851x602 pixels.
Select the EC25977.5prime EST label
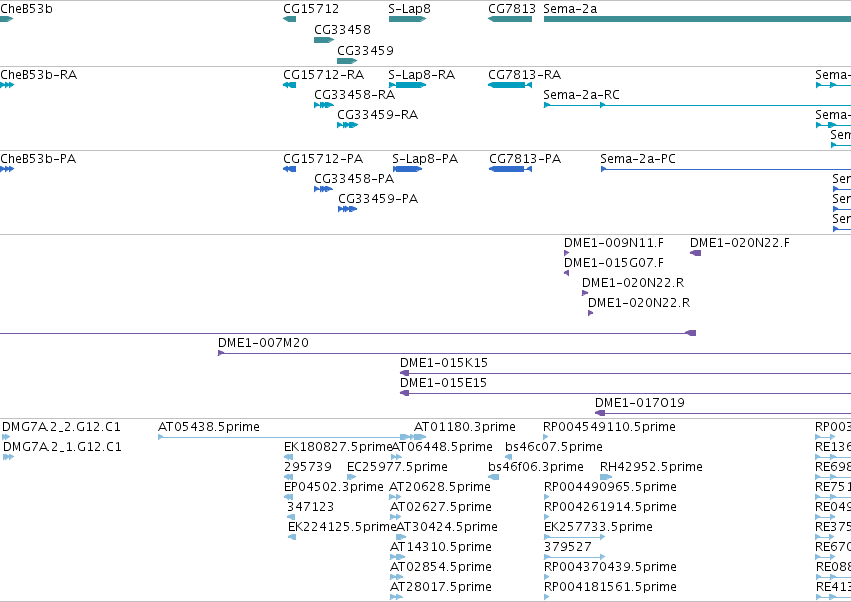pos(397,467)
